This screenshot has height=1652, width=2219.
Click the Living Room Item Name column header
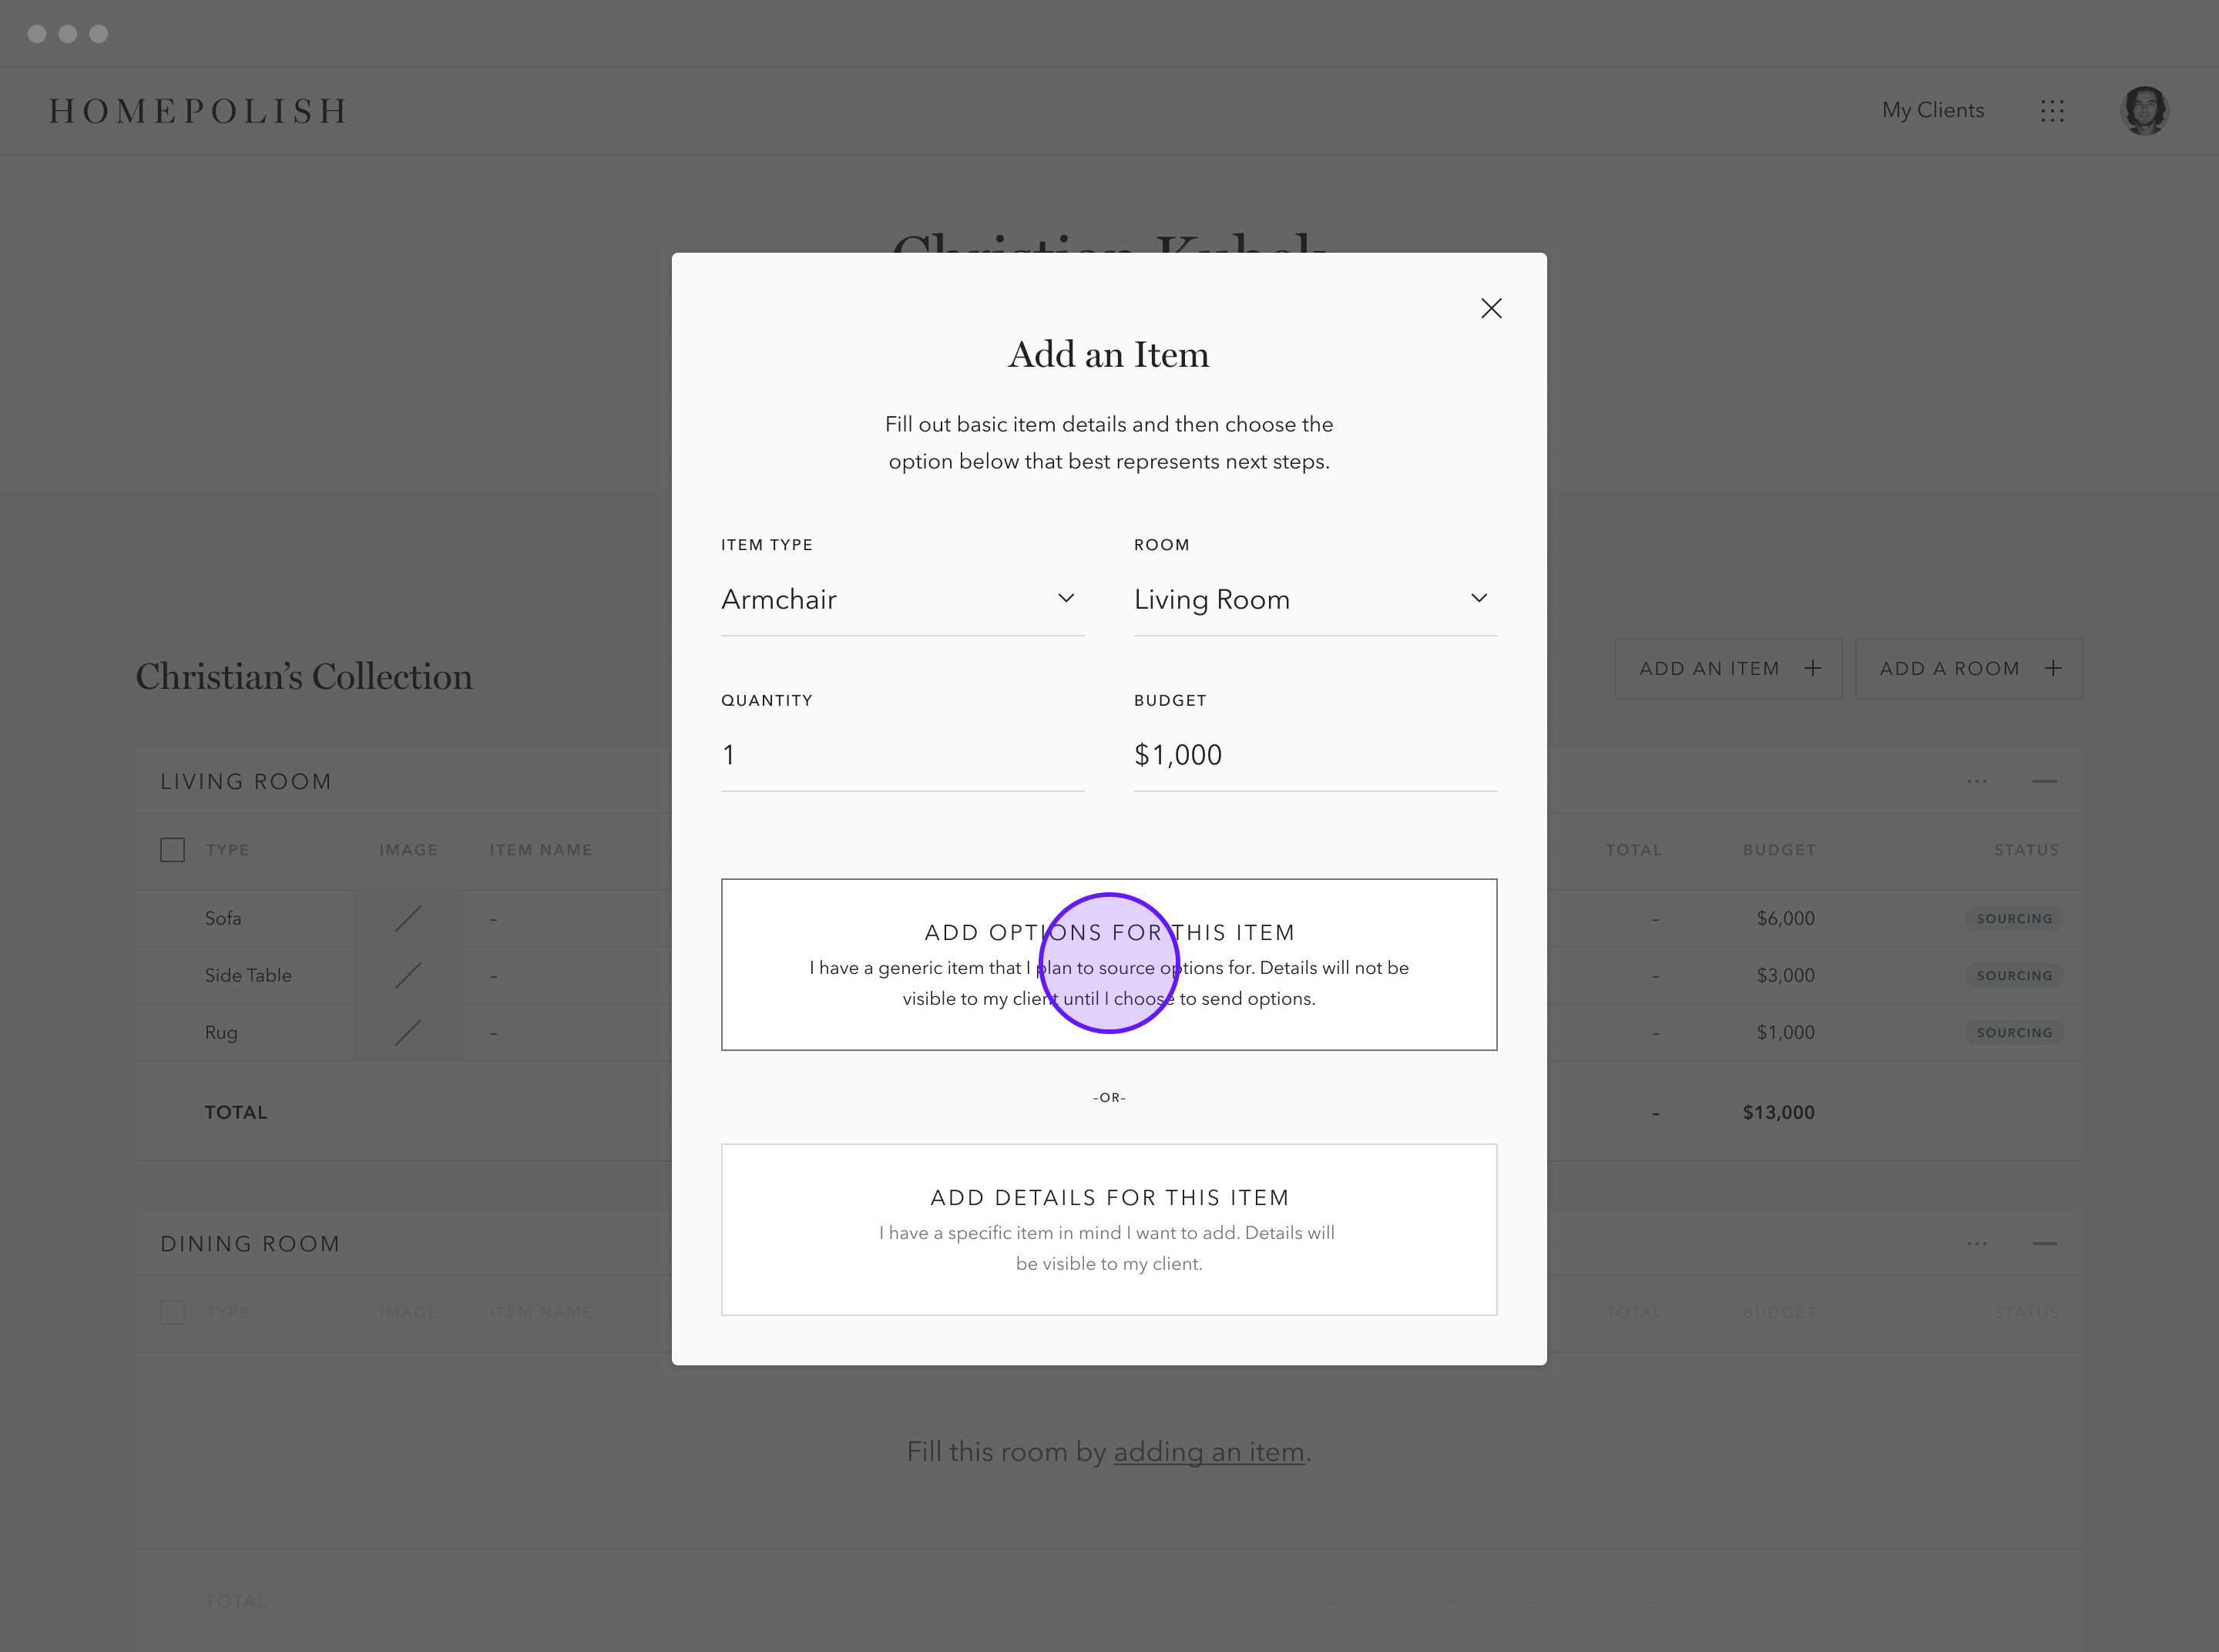pos(541,850)
